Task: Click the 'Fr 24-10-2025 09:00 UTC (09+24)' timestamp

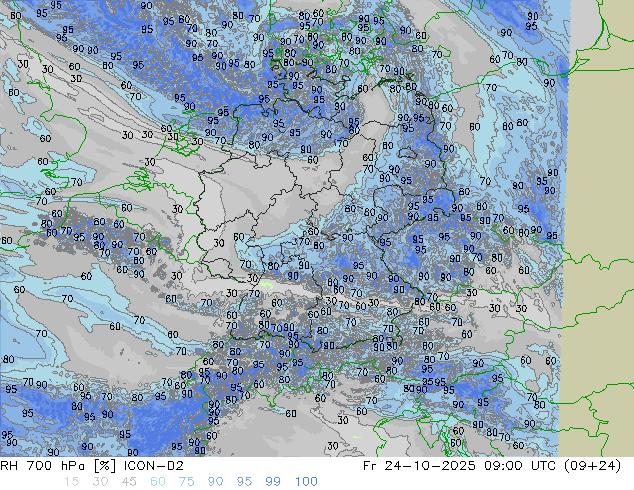Action: coord(492,466)
